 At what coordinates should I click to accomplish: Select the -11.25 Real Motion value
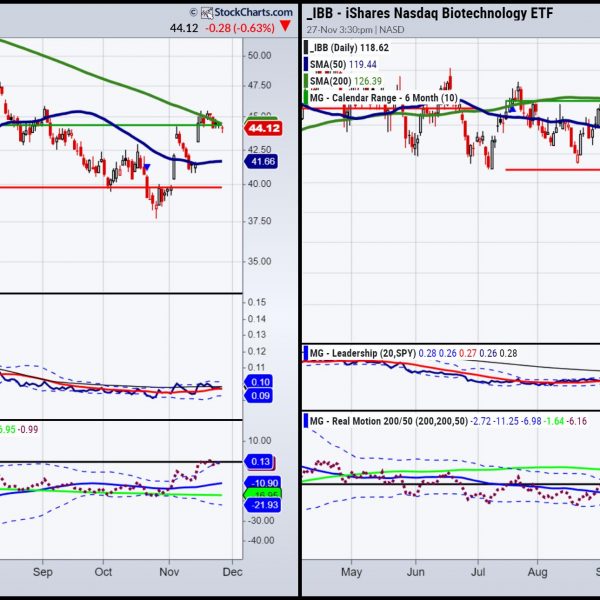506,421
